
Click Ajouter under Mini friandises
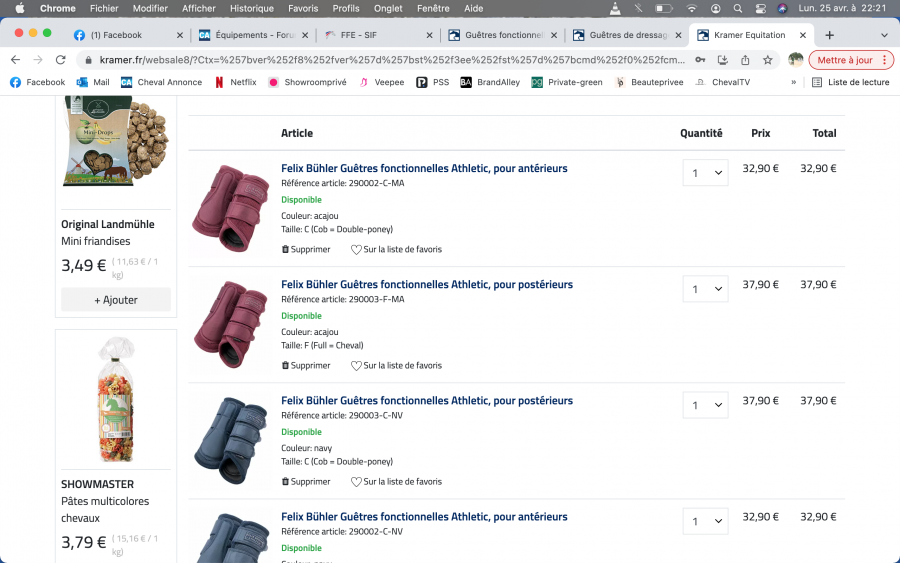pyautogui.click(x=116, y=299)
